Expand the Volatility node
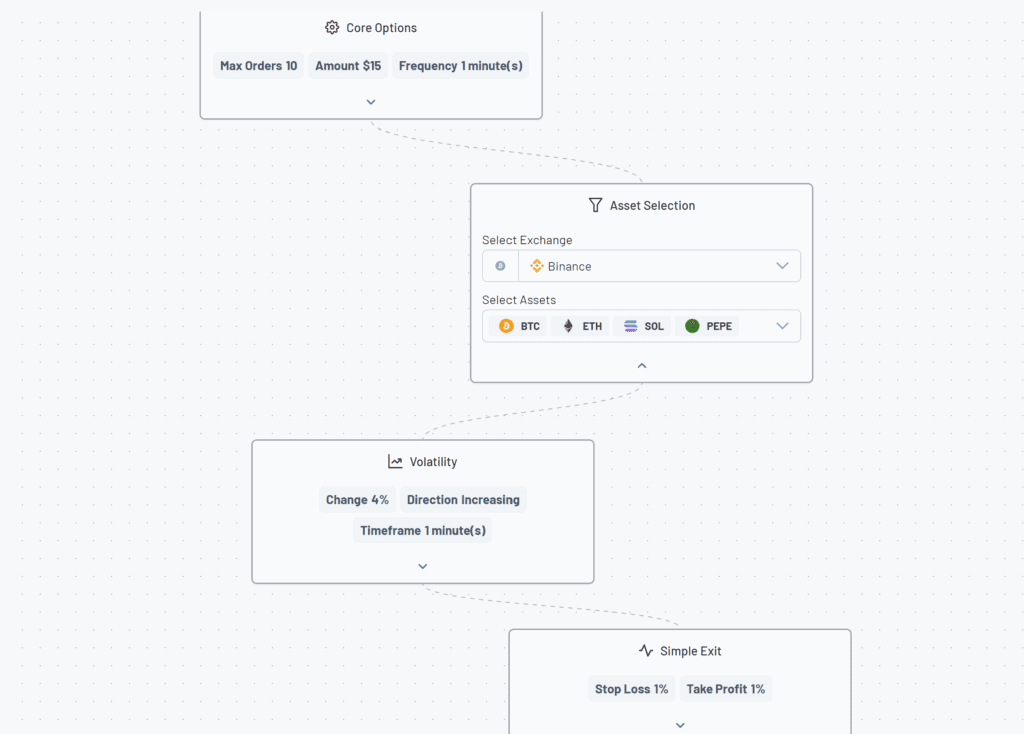The image size is (1024, 734). tap(423, 566)
